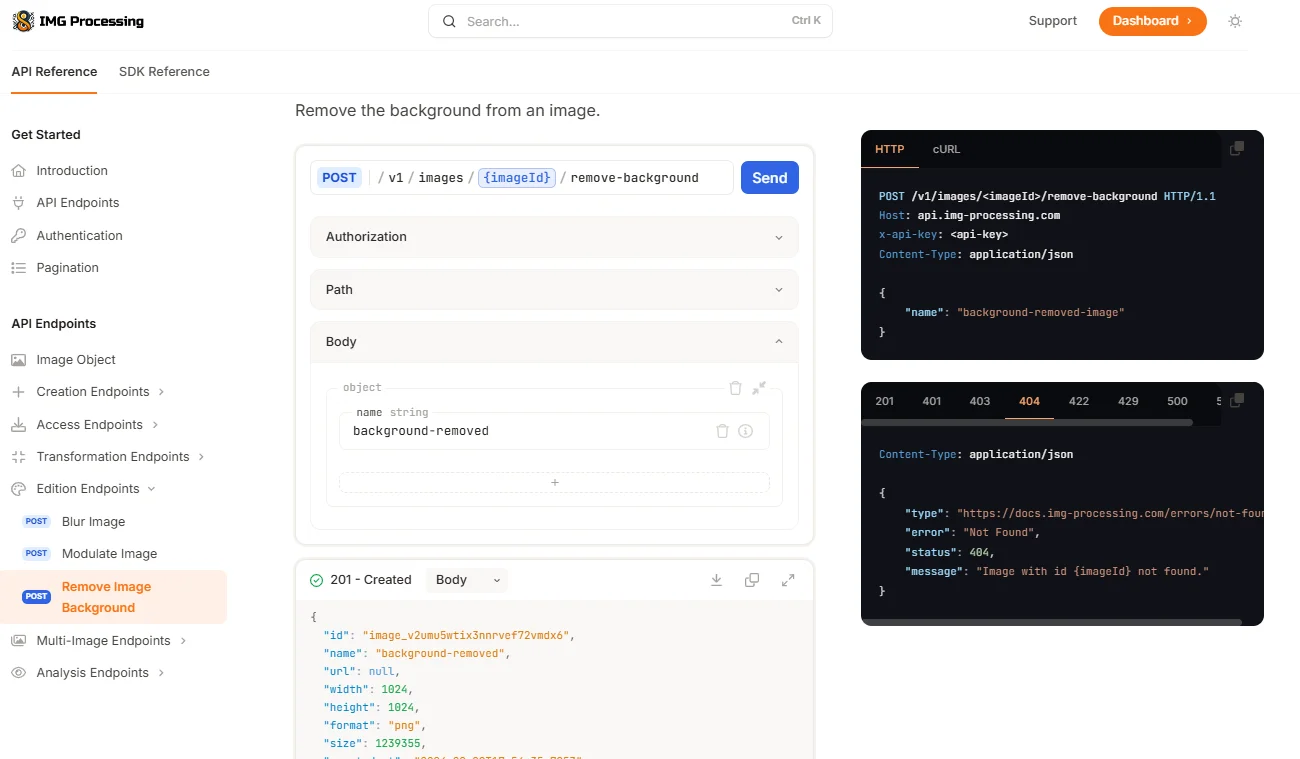Switch to the SDK Reference tab
Screen dimensions: 1300x759
tap(164, 72)
